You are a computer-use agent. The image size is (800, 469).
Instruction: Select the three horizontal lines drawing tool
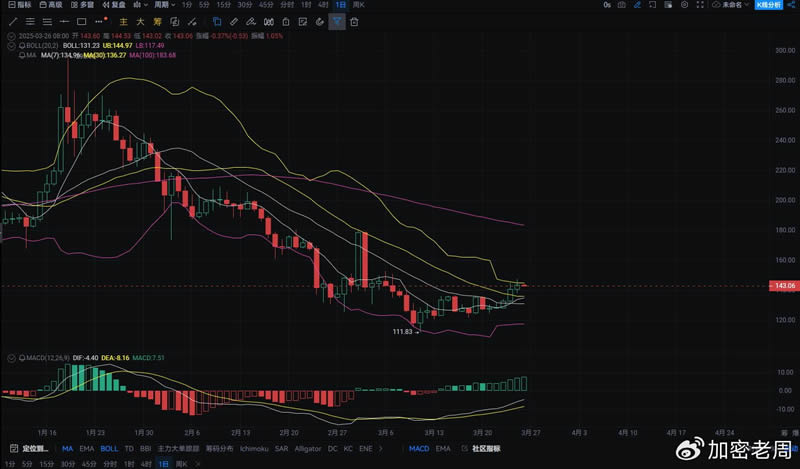(x=47, y=22)
